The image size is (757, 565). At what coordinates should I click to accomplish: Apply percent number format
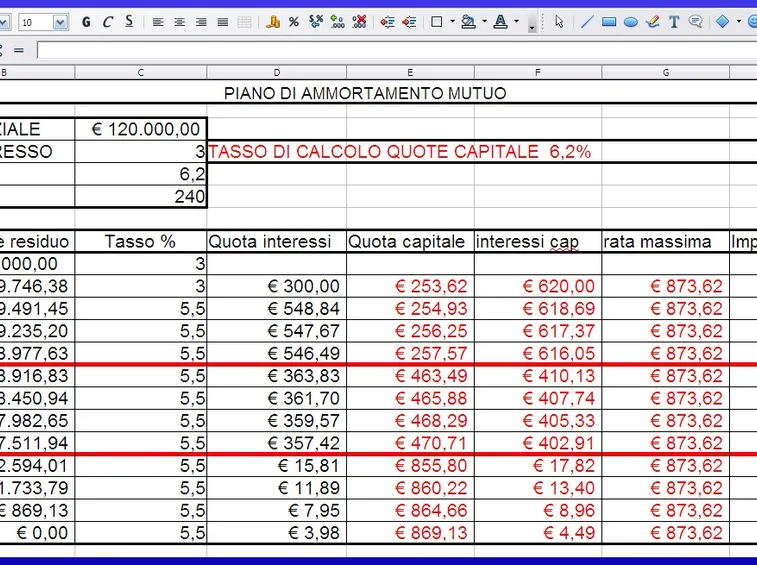coord(294,22)
